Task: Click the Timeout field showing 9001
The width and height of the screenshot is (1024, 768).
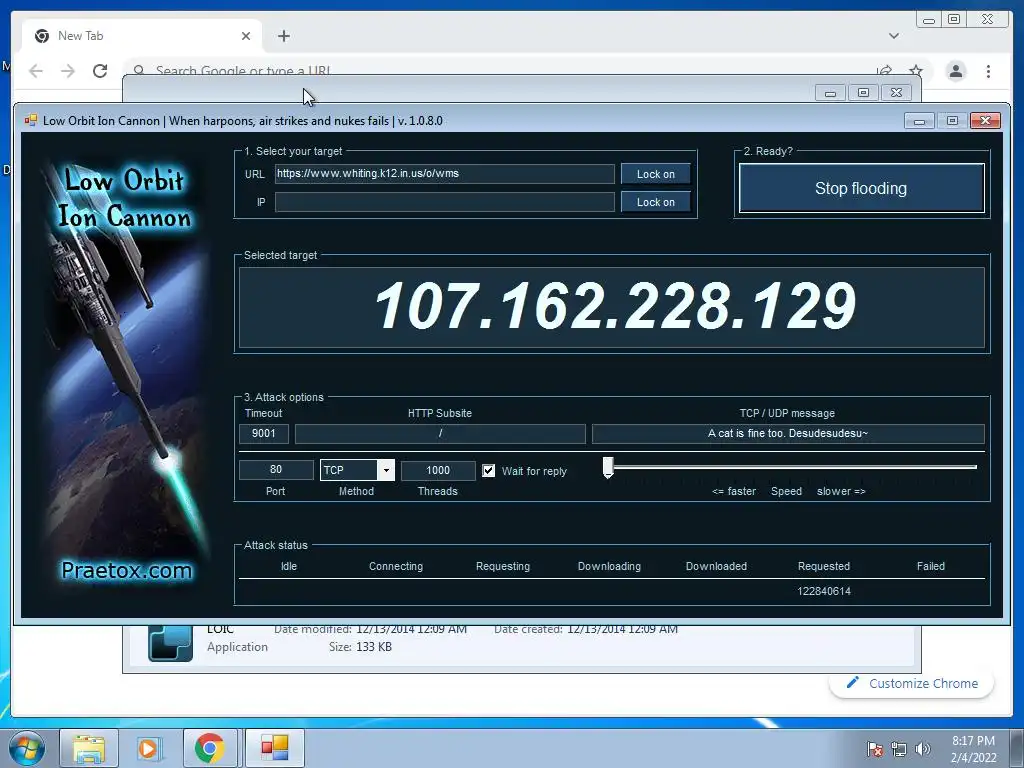Action: point(263,433)
